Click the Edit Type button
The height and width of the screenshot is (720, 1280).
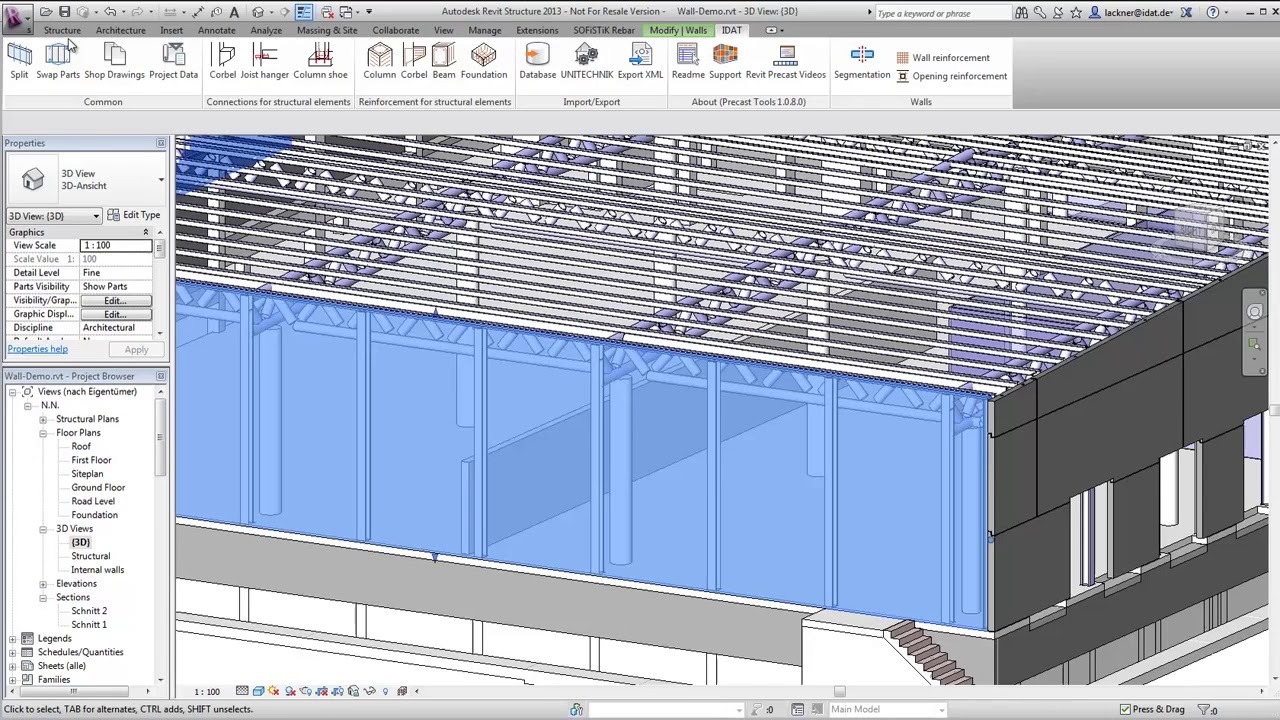(x=134, y=215)
